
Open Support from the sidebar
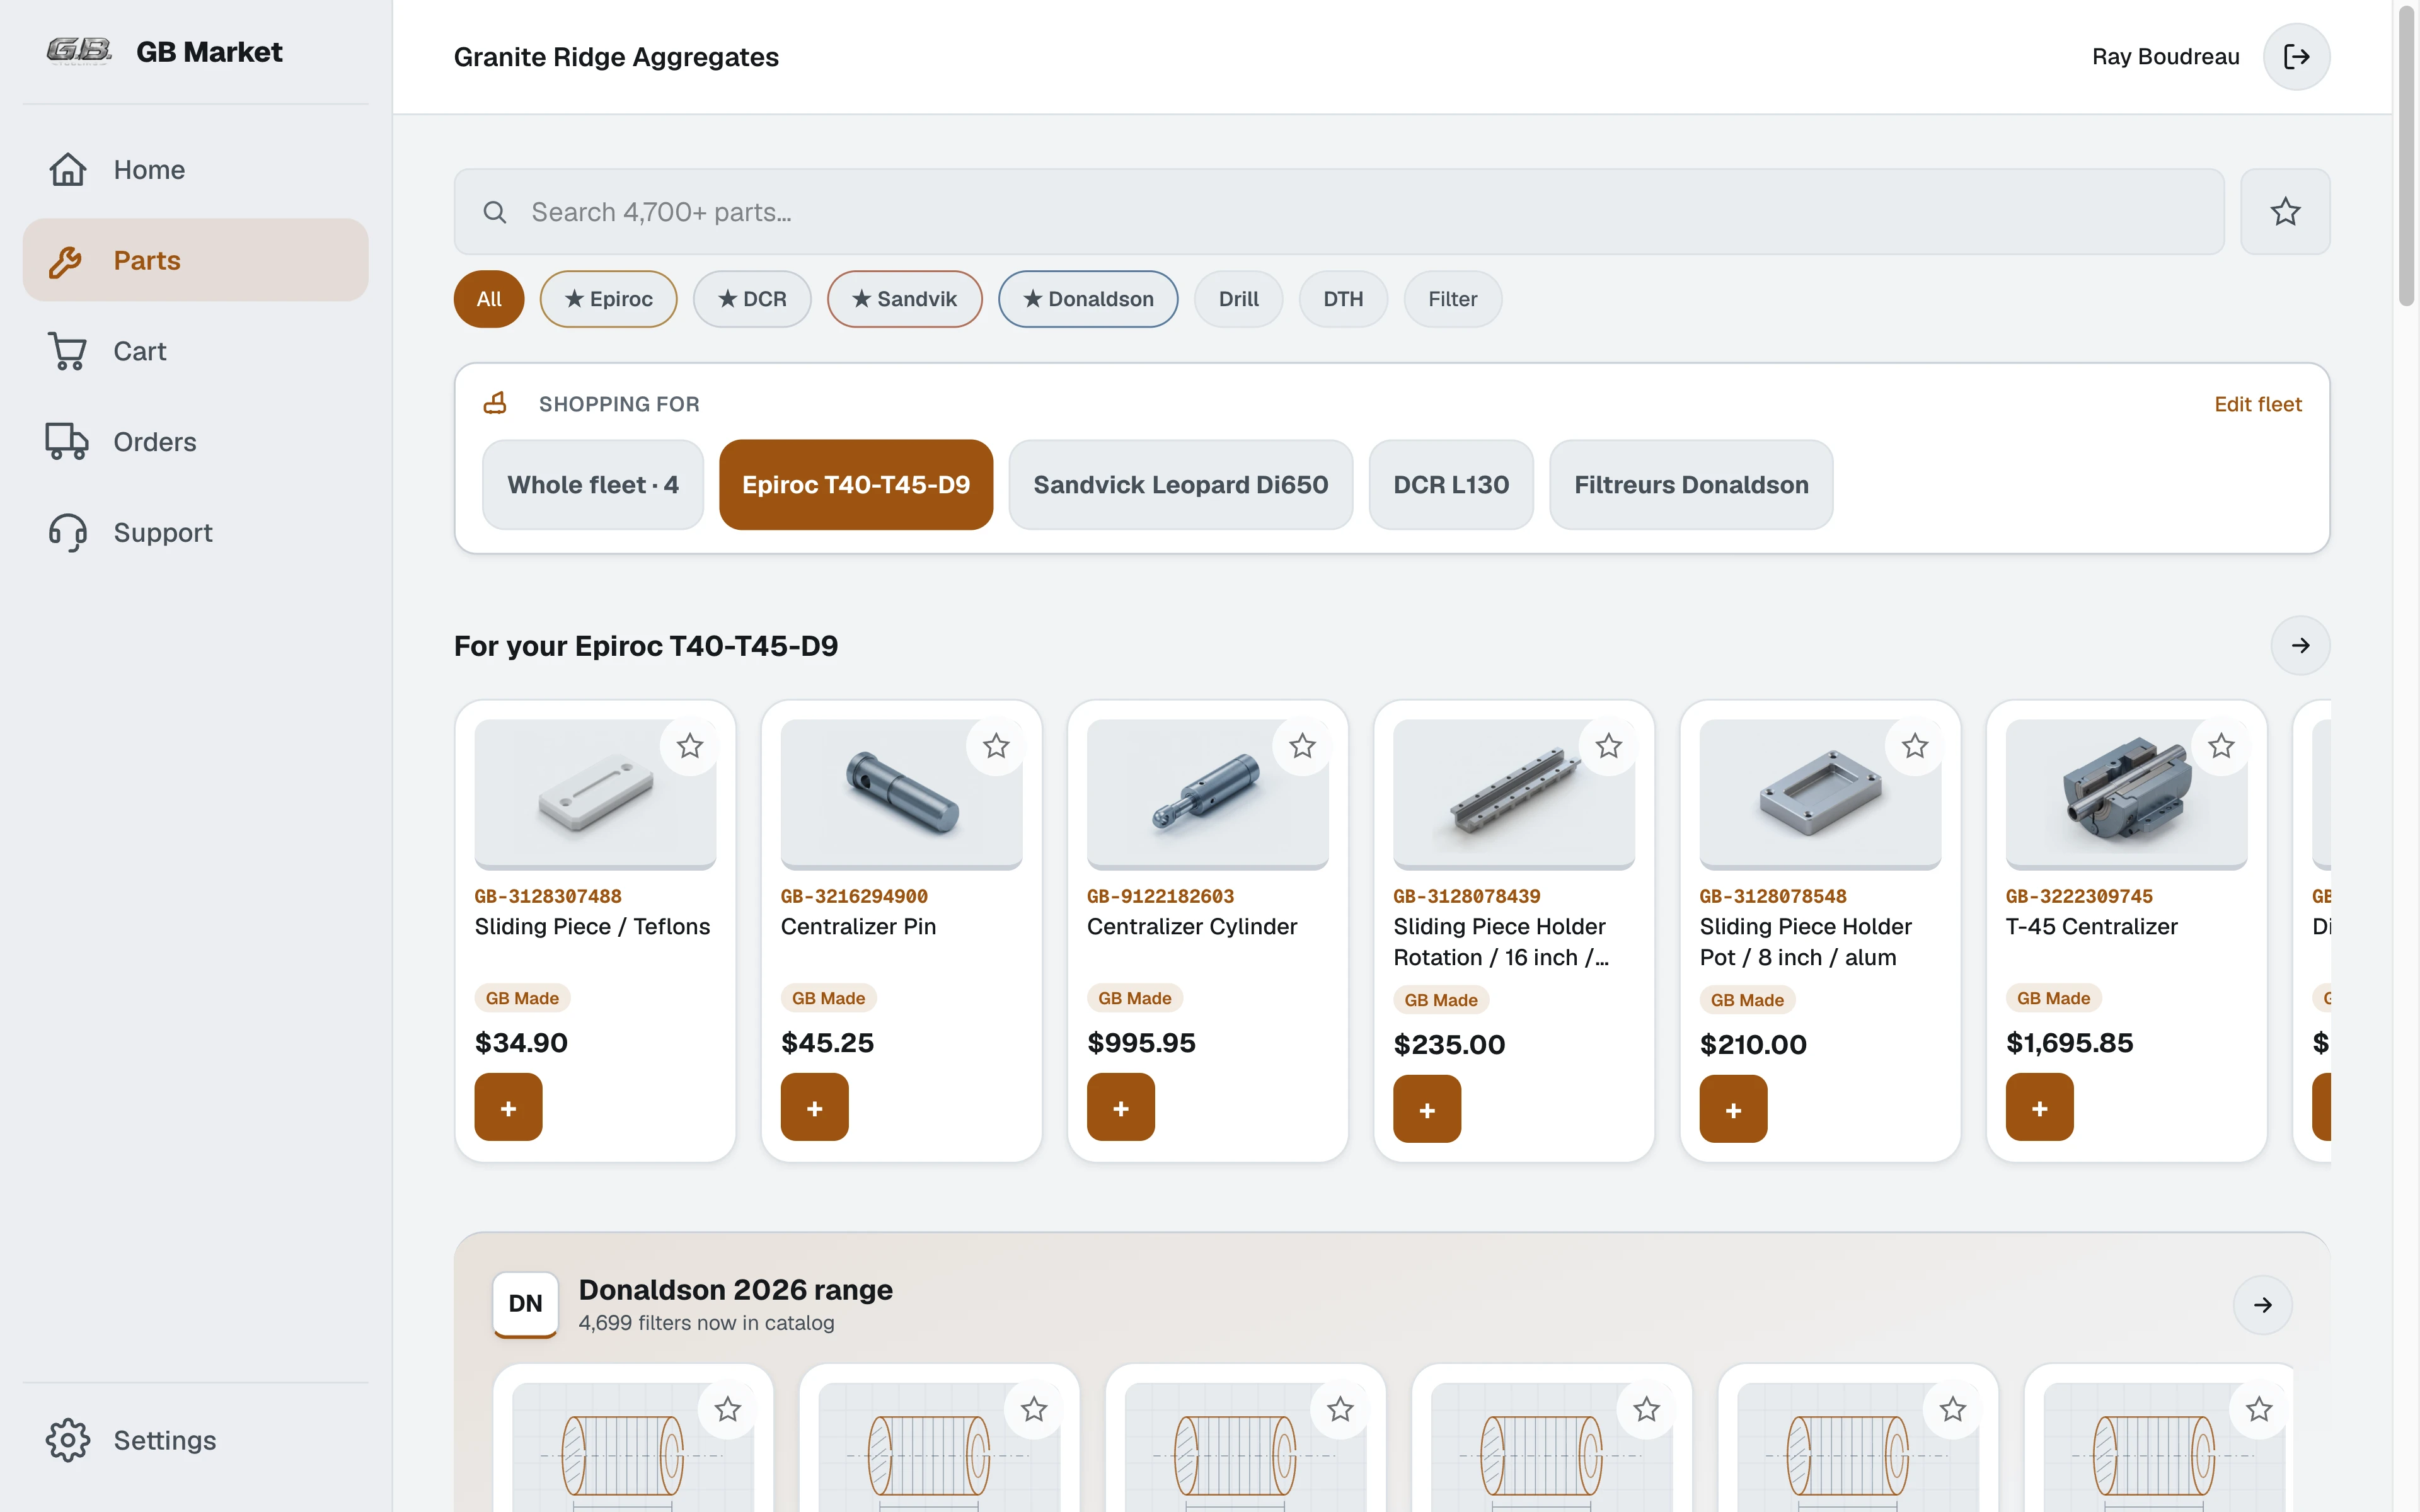195,532
